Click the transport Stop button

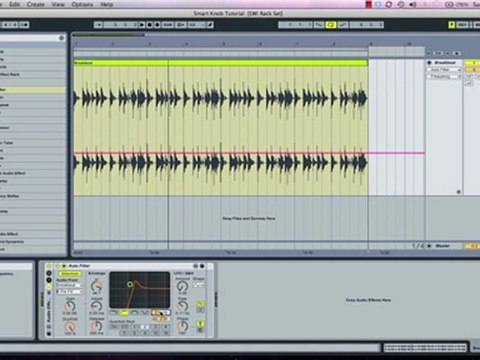tap(150, 25)
